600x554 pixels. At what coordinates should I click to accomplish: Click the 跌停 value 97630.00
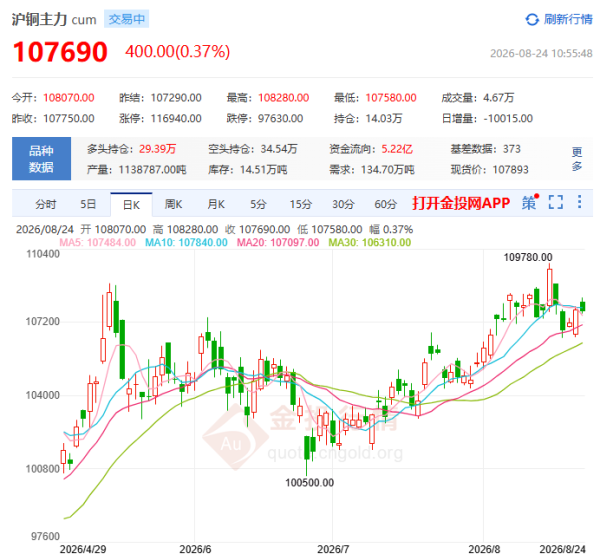(280, 119)
